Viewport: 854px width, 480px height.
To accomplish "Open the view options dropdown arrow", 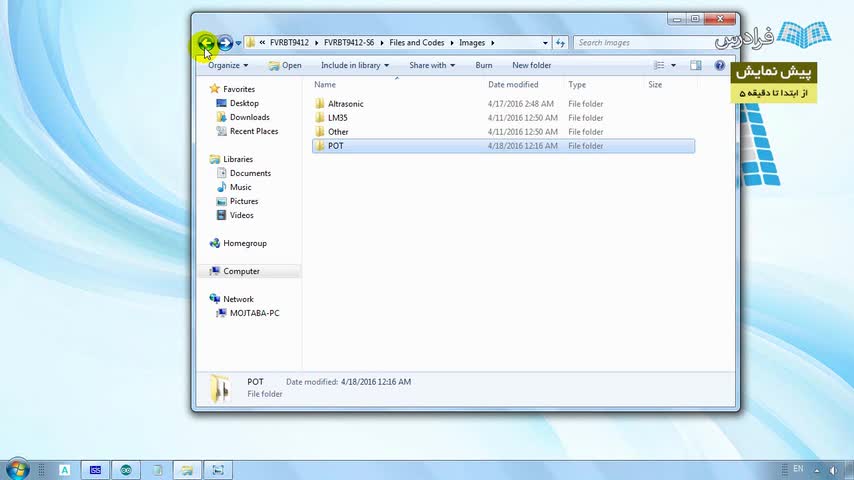I will point(673,65).
